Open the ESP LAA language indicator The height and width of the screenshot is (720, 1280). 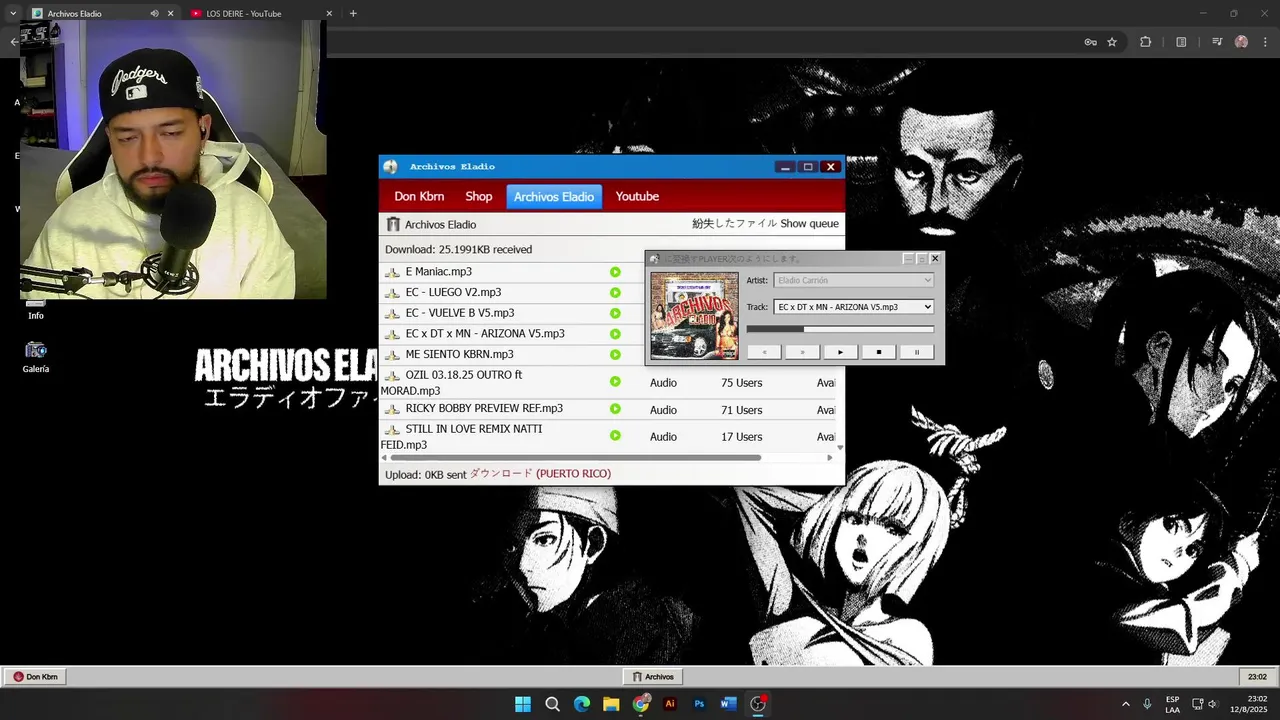point(1172,704)
